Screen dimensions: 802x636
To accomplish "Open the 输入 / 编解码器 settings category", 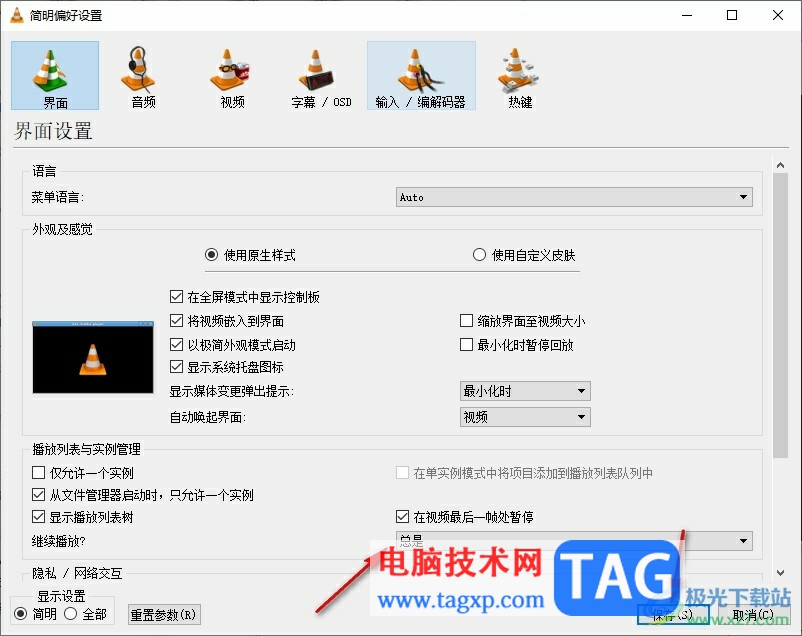I will coord(421,76).
